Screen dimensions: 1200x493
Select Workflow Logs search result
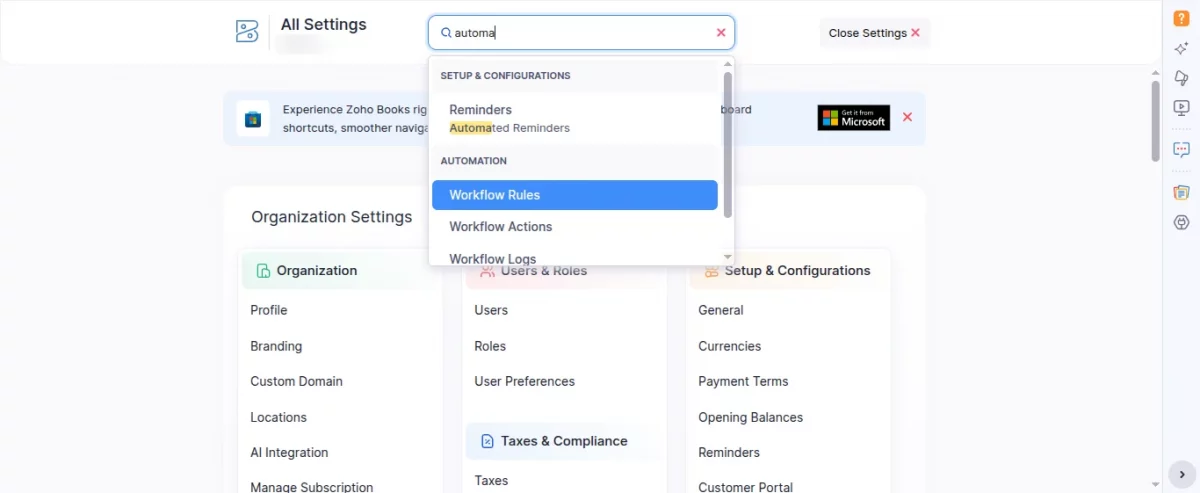click(575, 257)
